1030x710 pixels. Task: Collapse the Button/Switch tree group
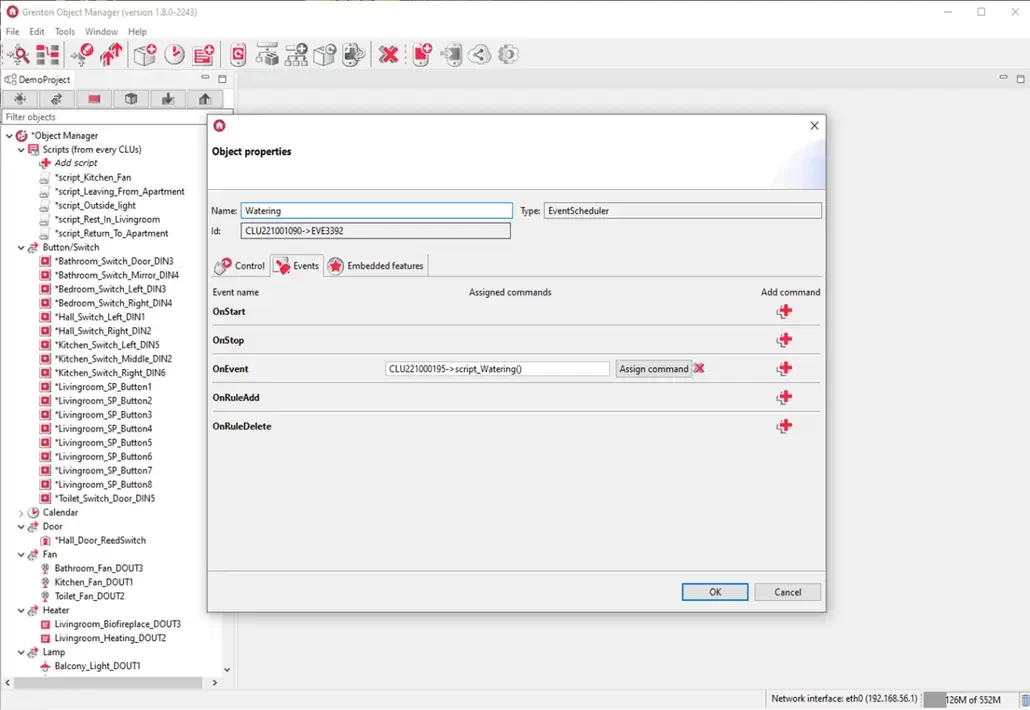click(x=21, y=248)
